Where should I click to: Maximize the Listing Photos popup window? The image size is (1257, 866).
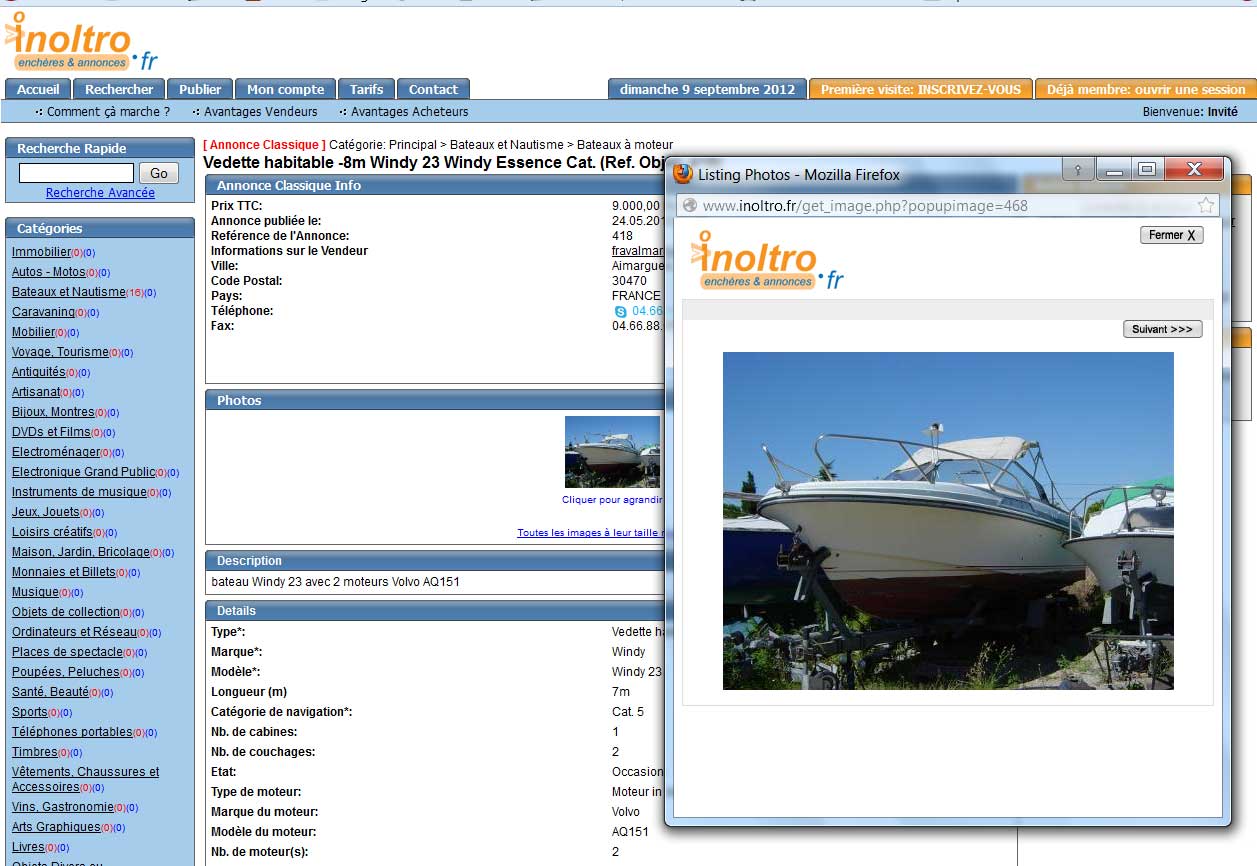click(1147, 170)
